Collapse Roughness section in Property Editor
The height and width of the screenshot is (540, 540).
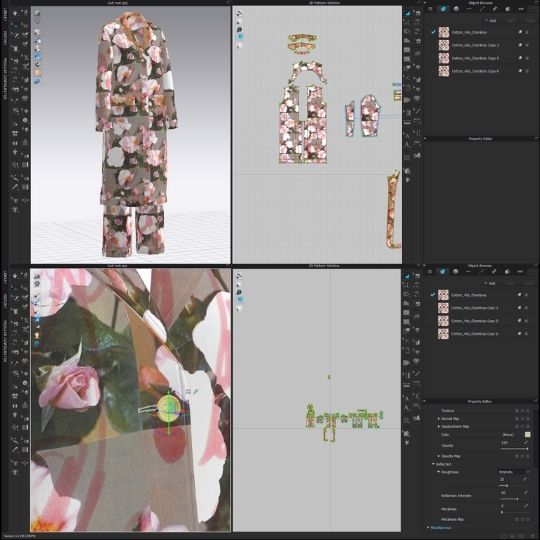point(439,472)
